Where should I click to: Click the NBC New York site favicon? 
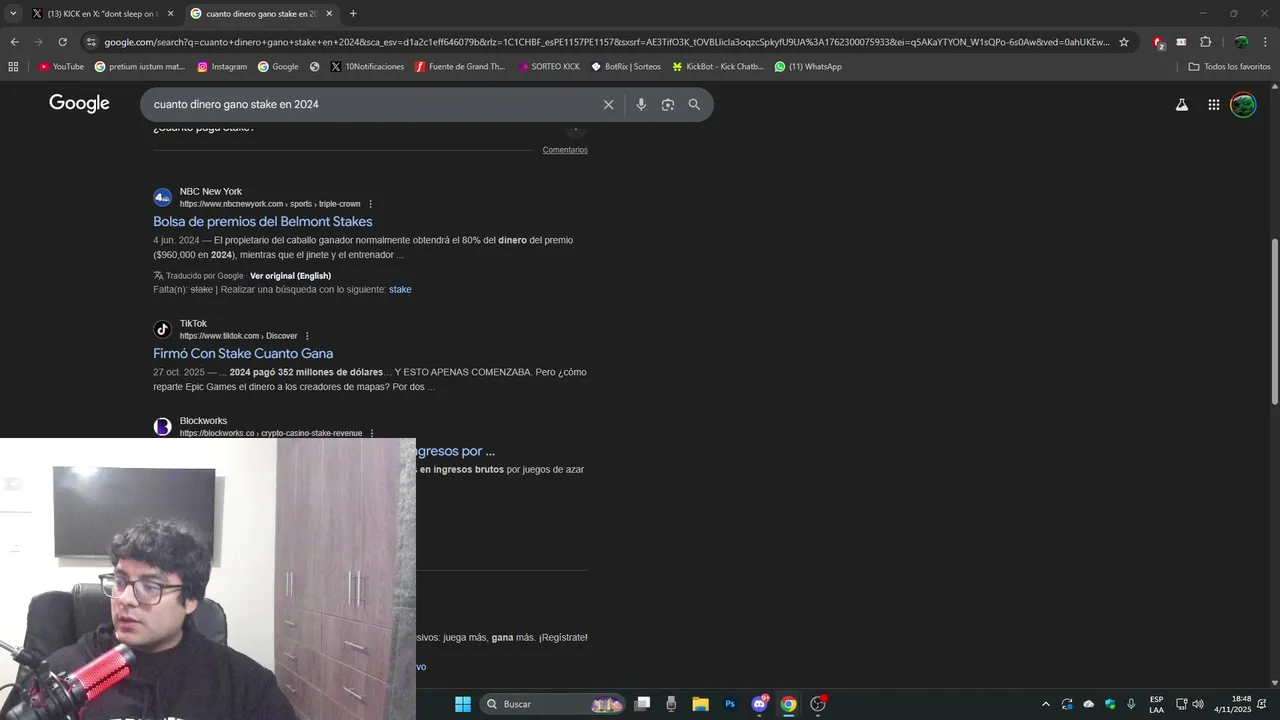pyautogui.click(x=162, y=197)
